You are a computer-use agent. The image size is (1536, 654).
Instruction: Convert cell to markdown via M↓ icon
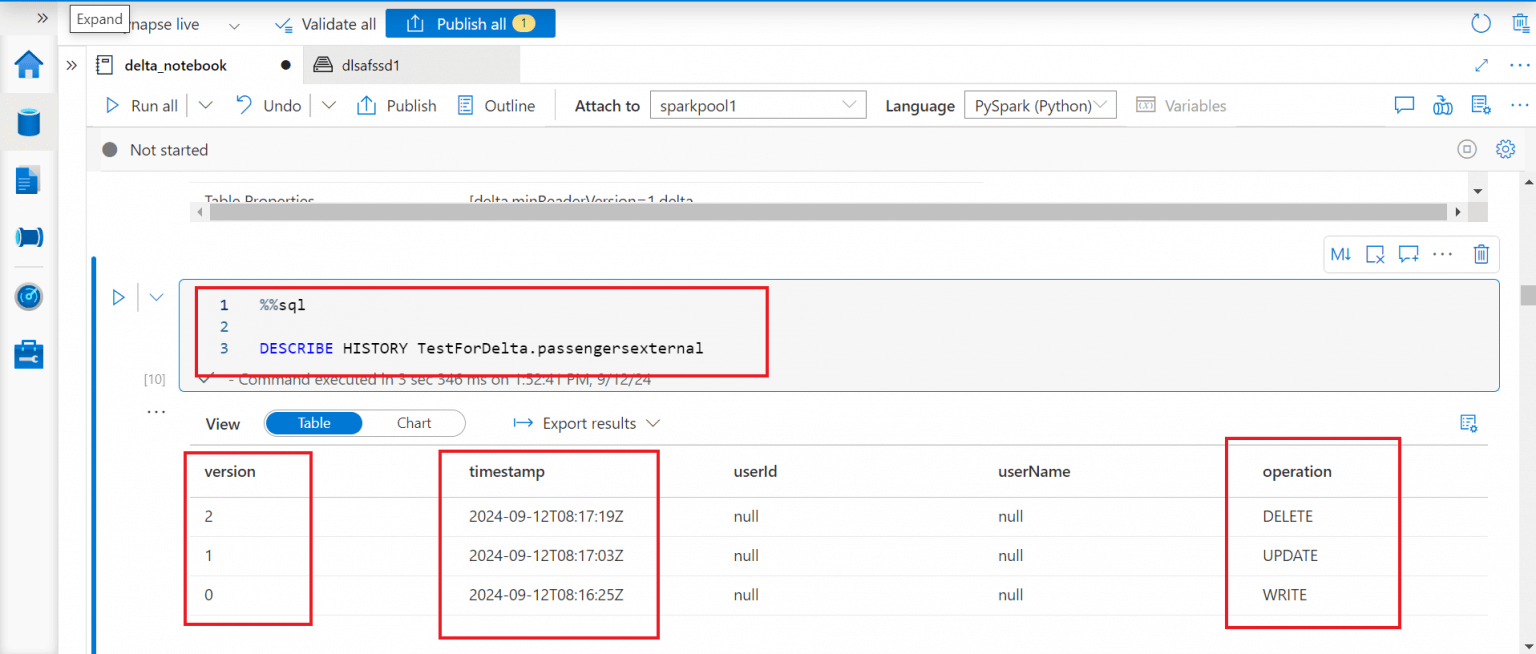(x=1340, y=254)
